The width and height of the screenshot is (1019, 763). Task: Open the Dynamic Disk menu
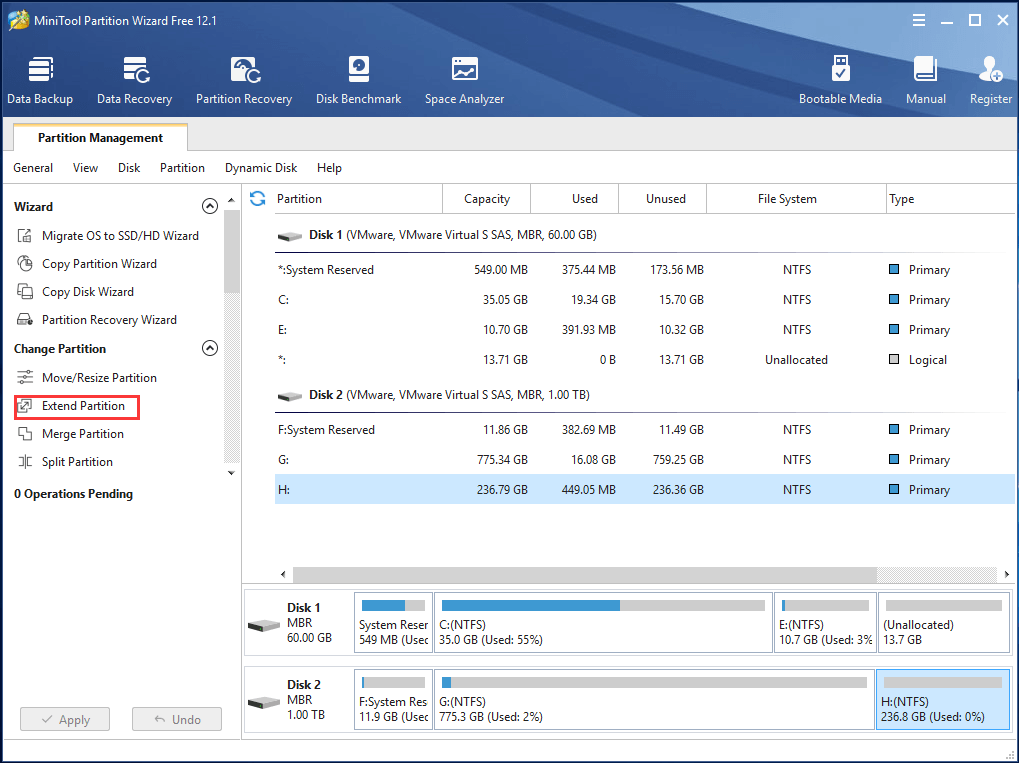click(261, 168)
